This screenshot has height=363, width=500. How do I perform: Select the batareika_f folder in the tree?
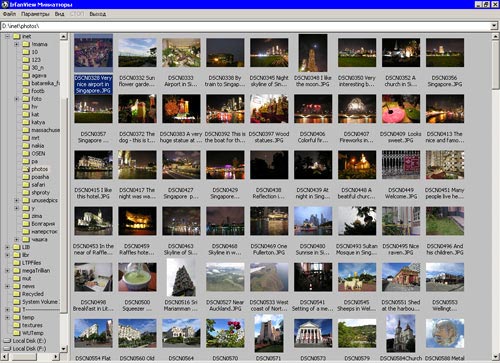[x=45, y=83]
